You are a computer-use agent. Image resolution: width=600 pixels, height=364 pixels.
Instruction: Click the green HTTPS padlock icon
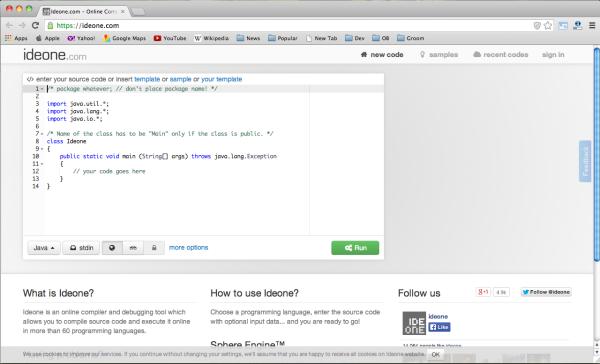point(50,26)
